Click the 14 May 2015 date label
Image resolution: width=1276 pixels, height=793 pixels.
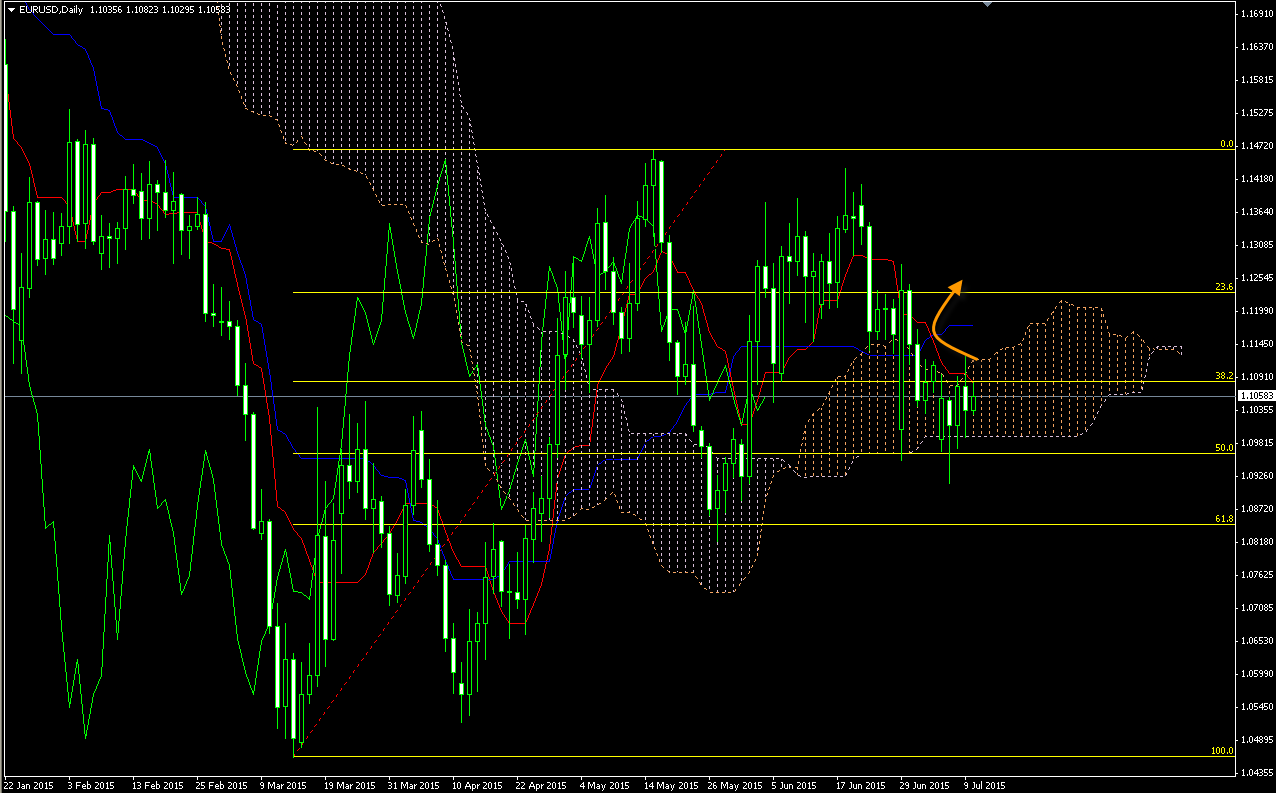(669, 786)
